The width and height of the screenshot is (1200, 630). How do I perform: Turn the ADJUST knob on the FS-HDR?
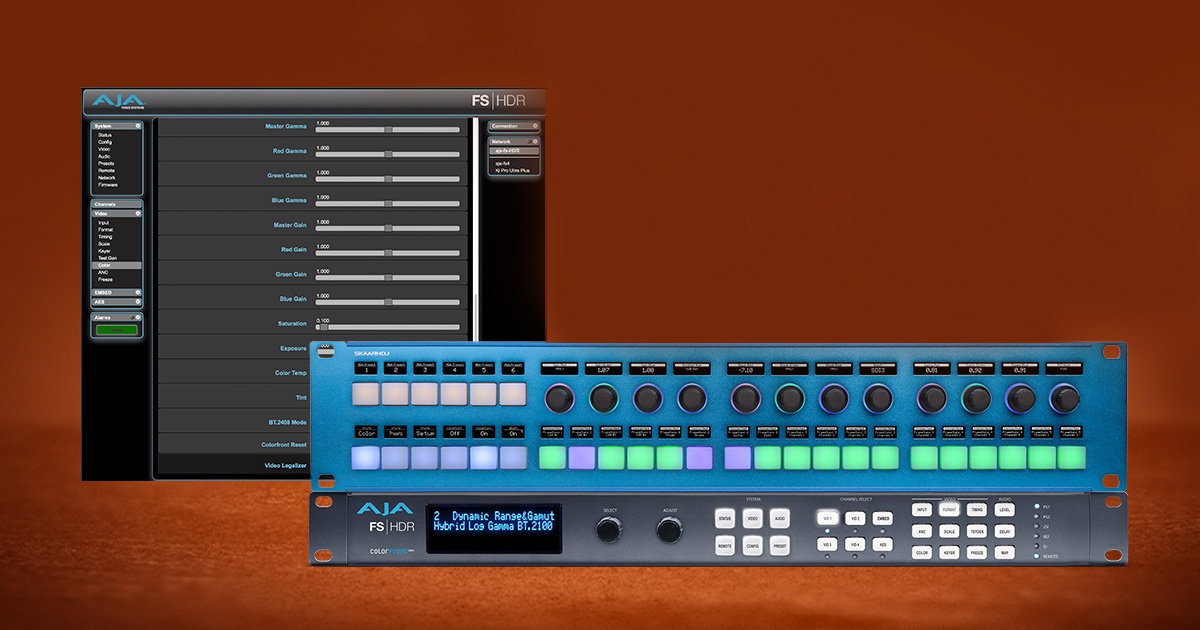tap(669, 531)
